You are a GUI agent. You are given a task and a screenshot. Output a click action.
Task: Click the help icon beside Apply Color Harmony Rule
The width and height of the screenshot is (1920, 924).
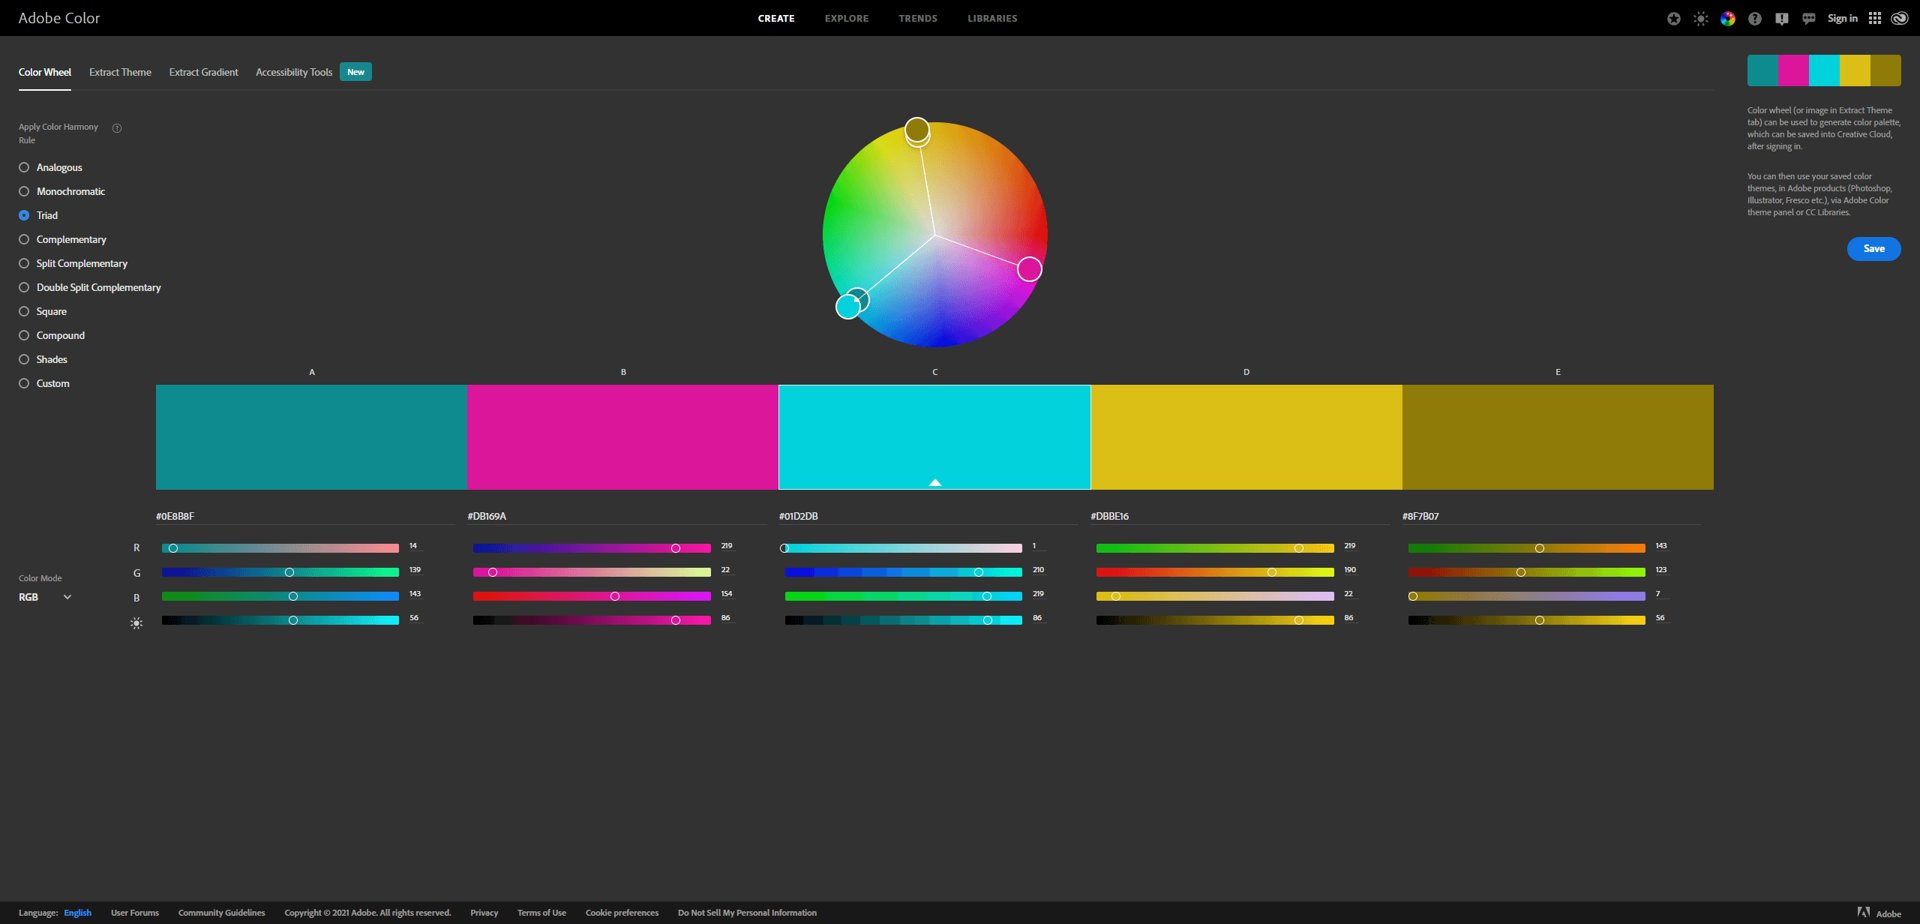click(117, 128)
